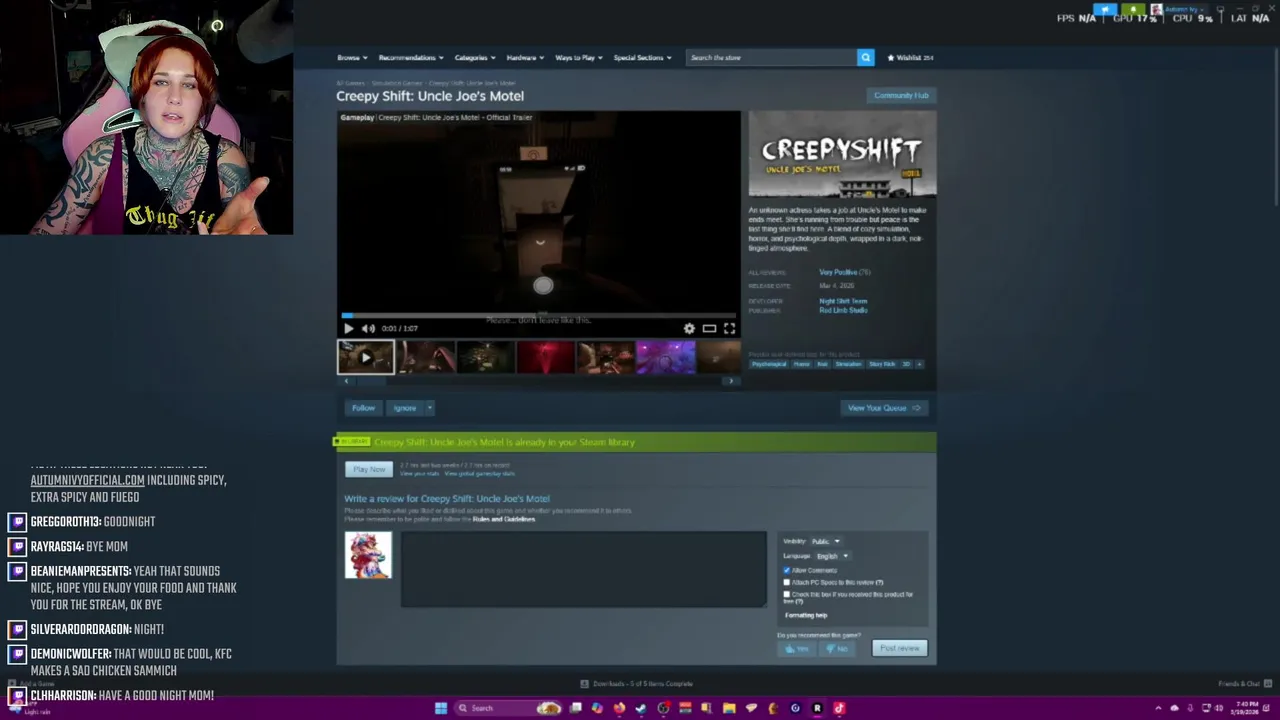
Task: Open Firefox from the taskbar
Action: (619, 708)
